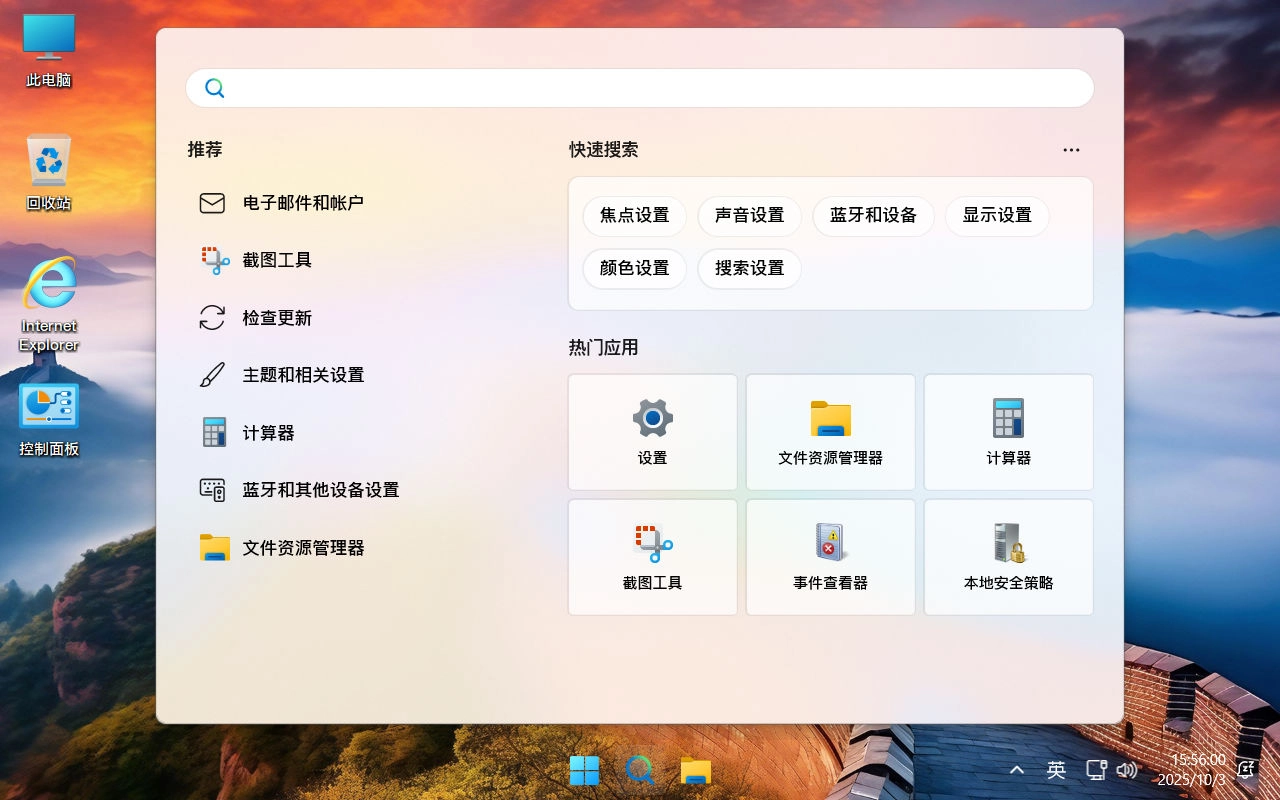Open 事件查看器 from popular apps
This screenshot has width=1280, height=800.
[830, 557]
